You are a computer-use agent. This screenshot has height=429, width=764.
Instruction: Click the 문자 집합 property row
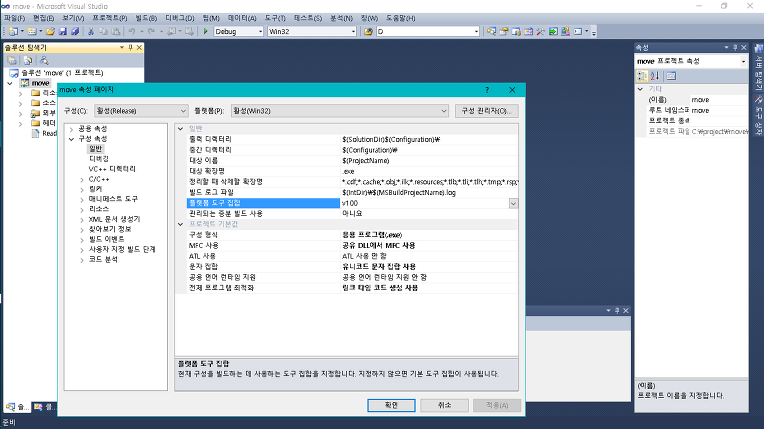pyautogui.click(x=352, y=267)
